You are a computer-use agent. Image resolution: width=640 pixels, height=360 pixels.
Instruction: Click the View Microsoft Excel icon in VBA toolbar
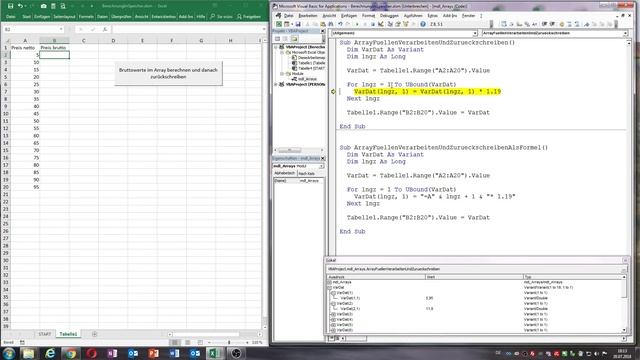pos(279,24)
